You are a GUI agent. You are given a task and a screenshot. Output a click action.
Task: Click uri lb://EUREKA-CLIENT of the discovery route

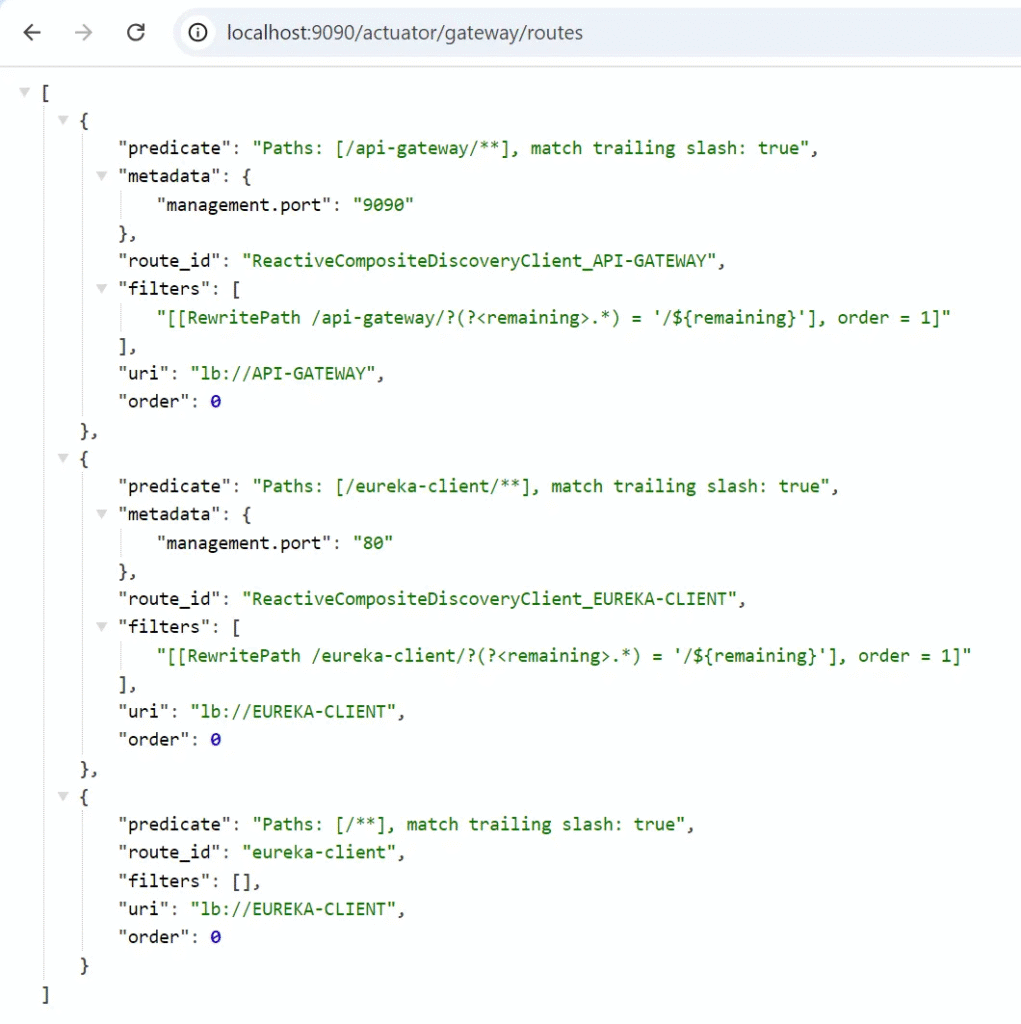coord(293,712)
